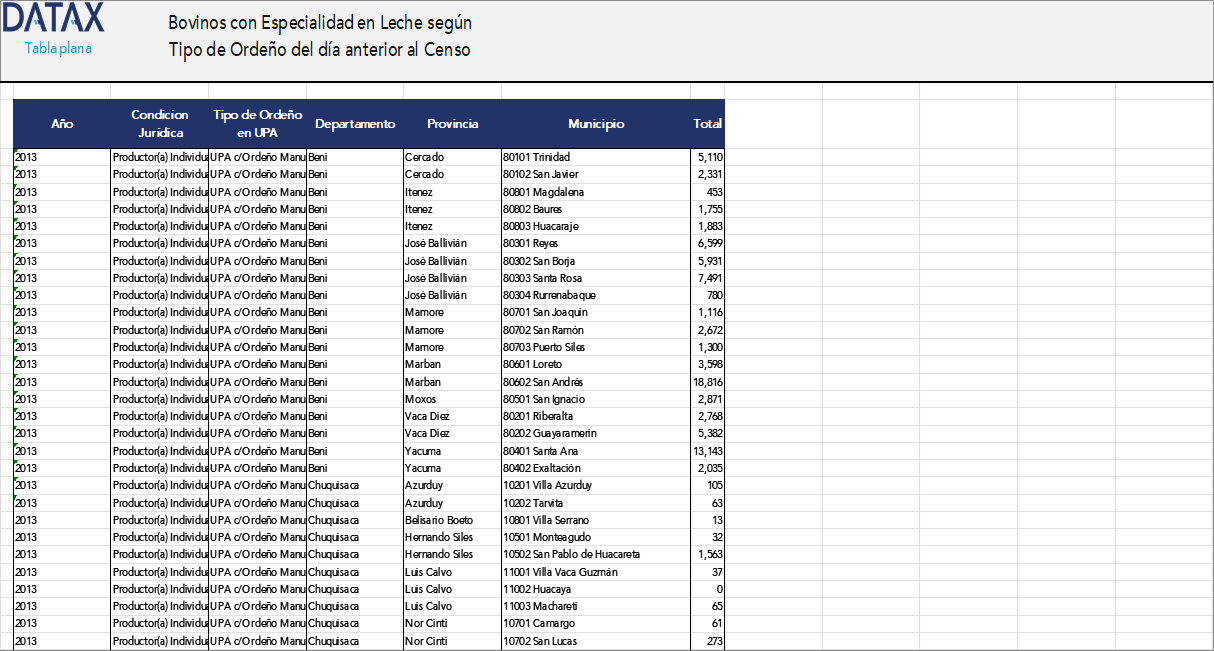Click the Condicion Juridica column header
Screen dimensions: 1214x651
[x=160, y=124]
